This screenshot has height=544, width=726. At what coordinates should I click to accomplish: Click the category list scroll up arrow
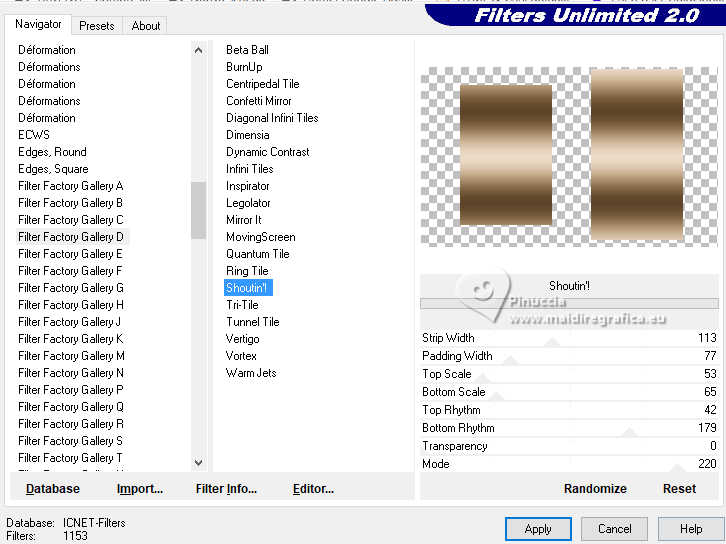pos(199,50)
